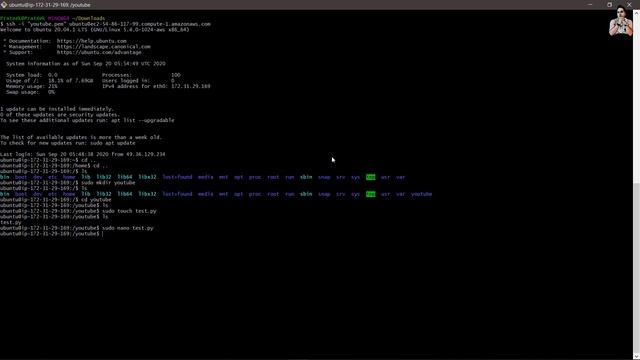640x360 pixels.
Task: Click the 'test.py' ls output line
Action: (11, 222)
